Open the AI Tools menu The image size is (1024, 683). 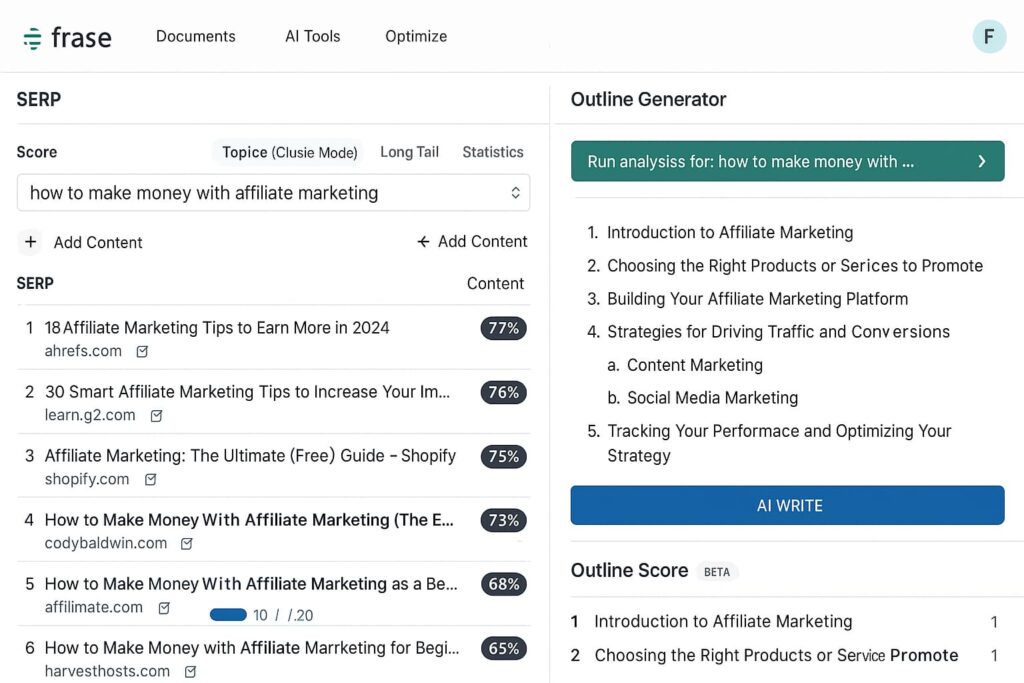click(312, 36)
